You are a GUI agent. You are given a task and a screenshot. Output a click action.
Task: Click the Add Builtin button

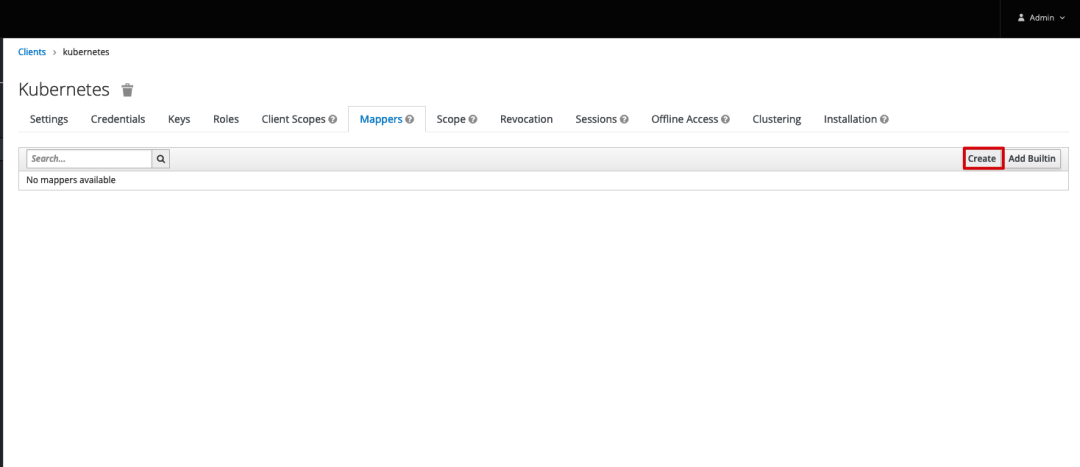(1032, 158)
